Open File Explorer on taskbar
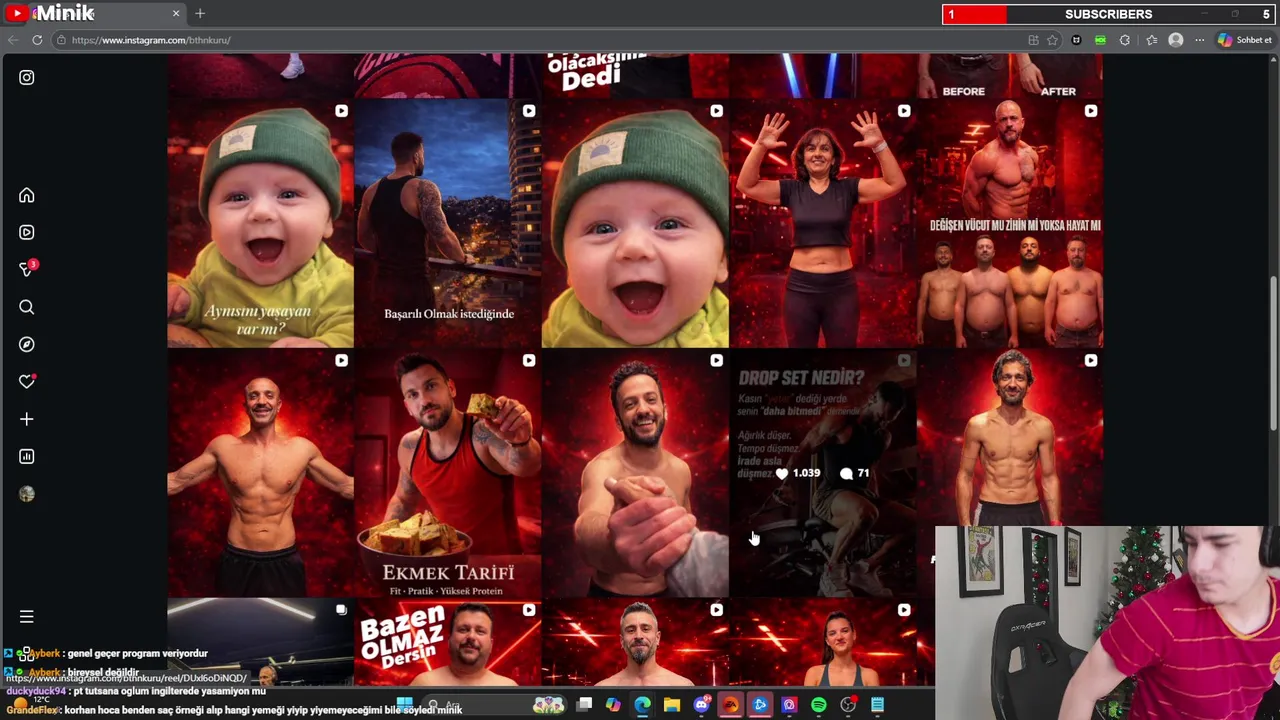The image size is (1280, 720). pyautogui.click(x=672, y=705)
